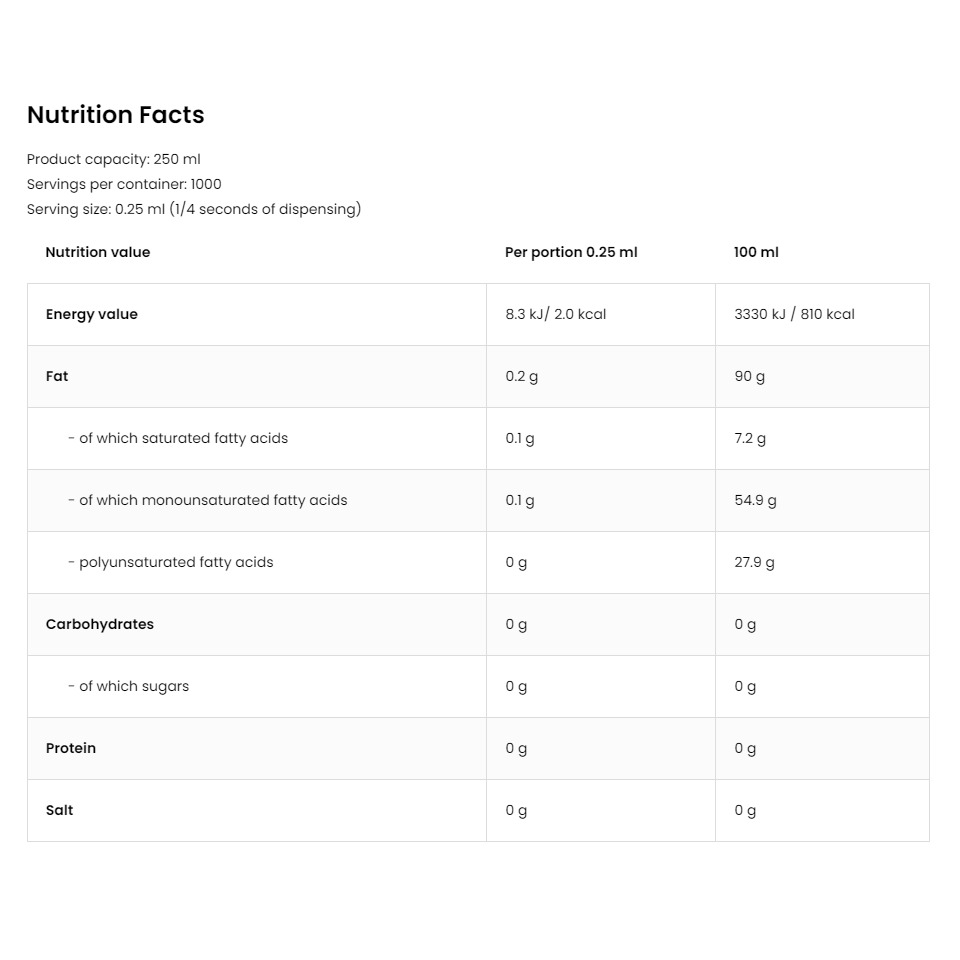The width and height of the screenshot is (960, 960).
Task: Click the 3330 kJ / 810 kcal cell
Action: click(x=795, y=314)
